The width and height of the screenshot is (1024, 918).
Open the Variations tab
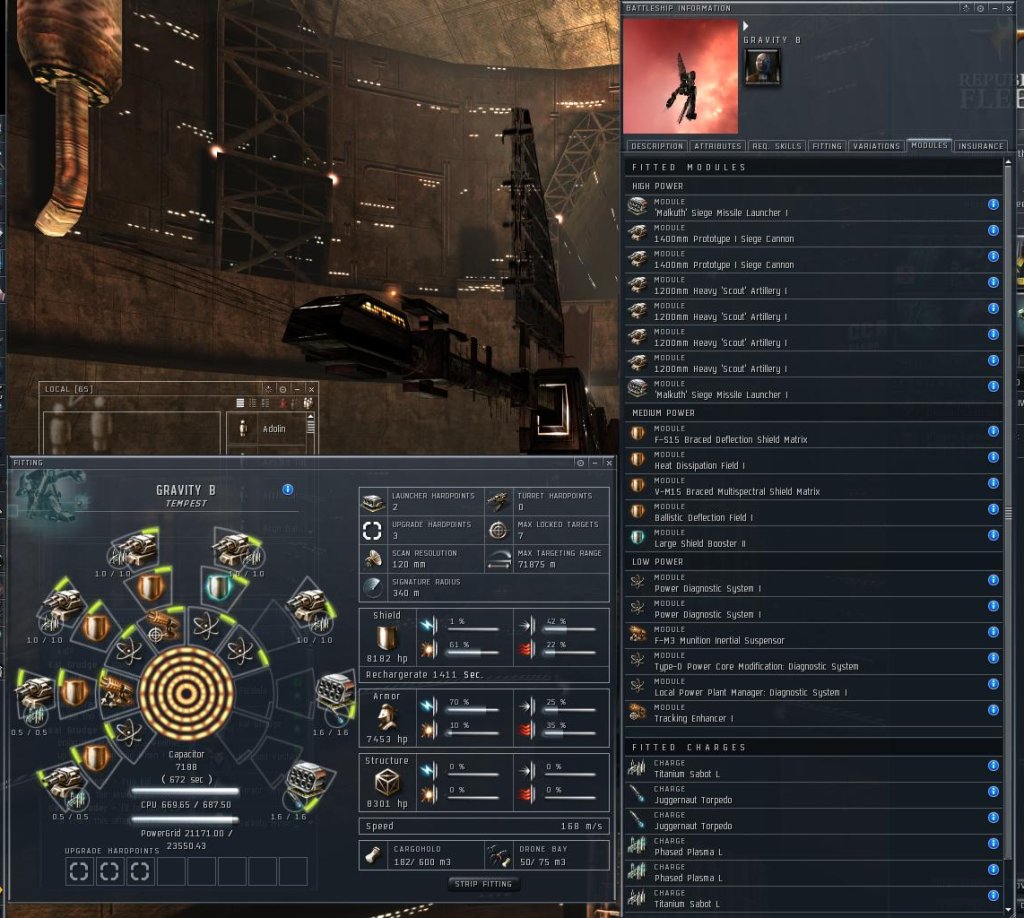click(876, 146)
